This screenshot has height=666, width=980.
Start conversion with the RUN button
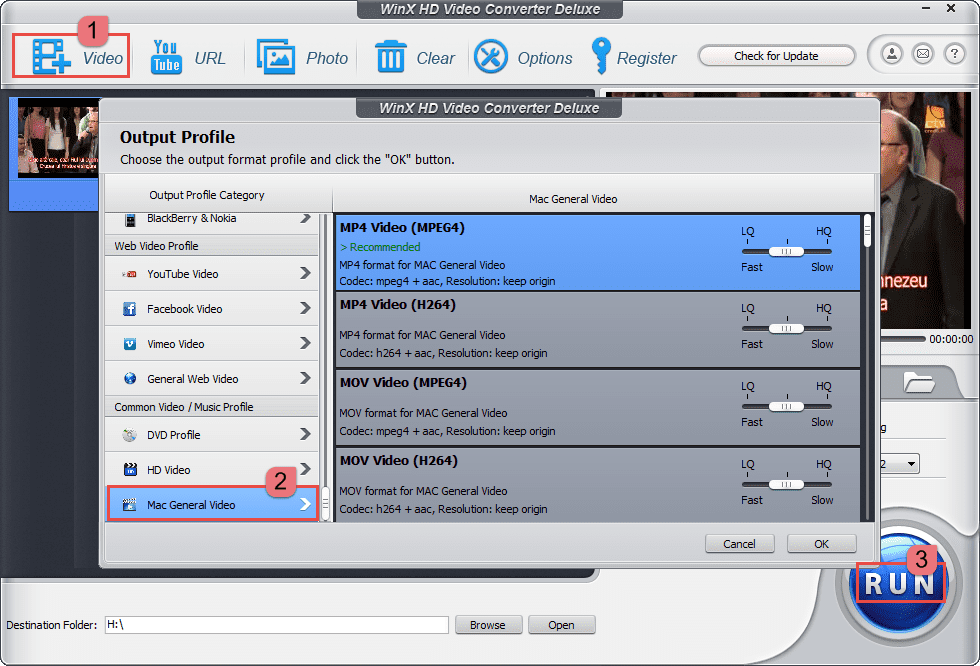point(899,584)
